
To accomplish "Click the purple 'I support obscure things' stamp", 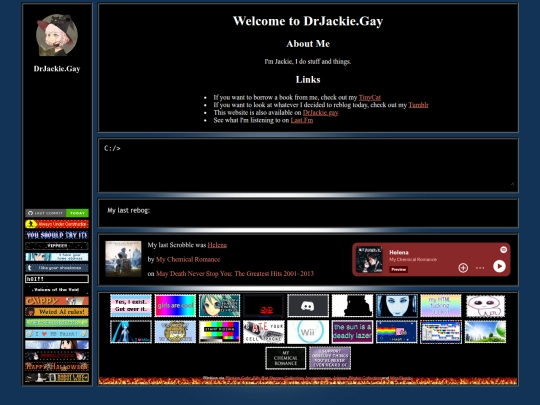I will (x=330, y=358).
